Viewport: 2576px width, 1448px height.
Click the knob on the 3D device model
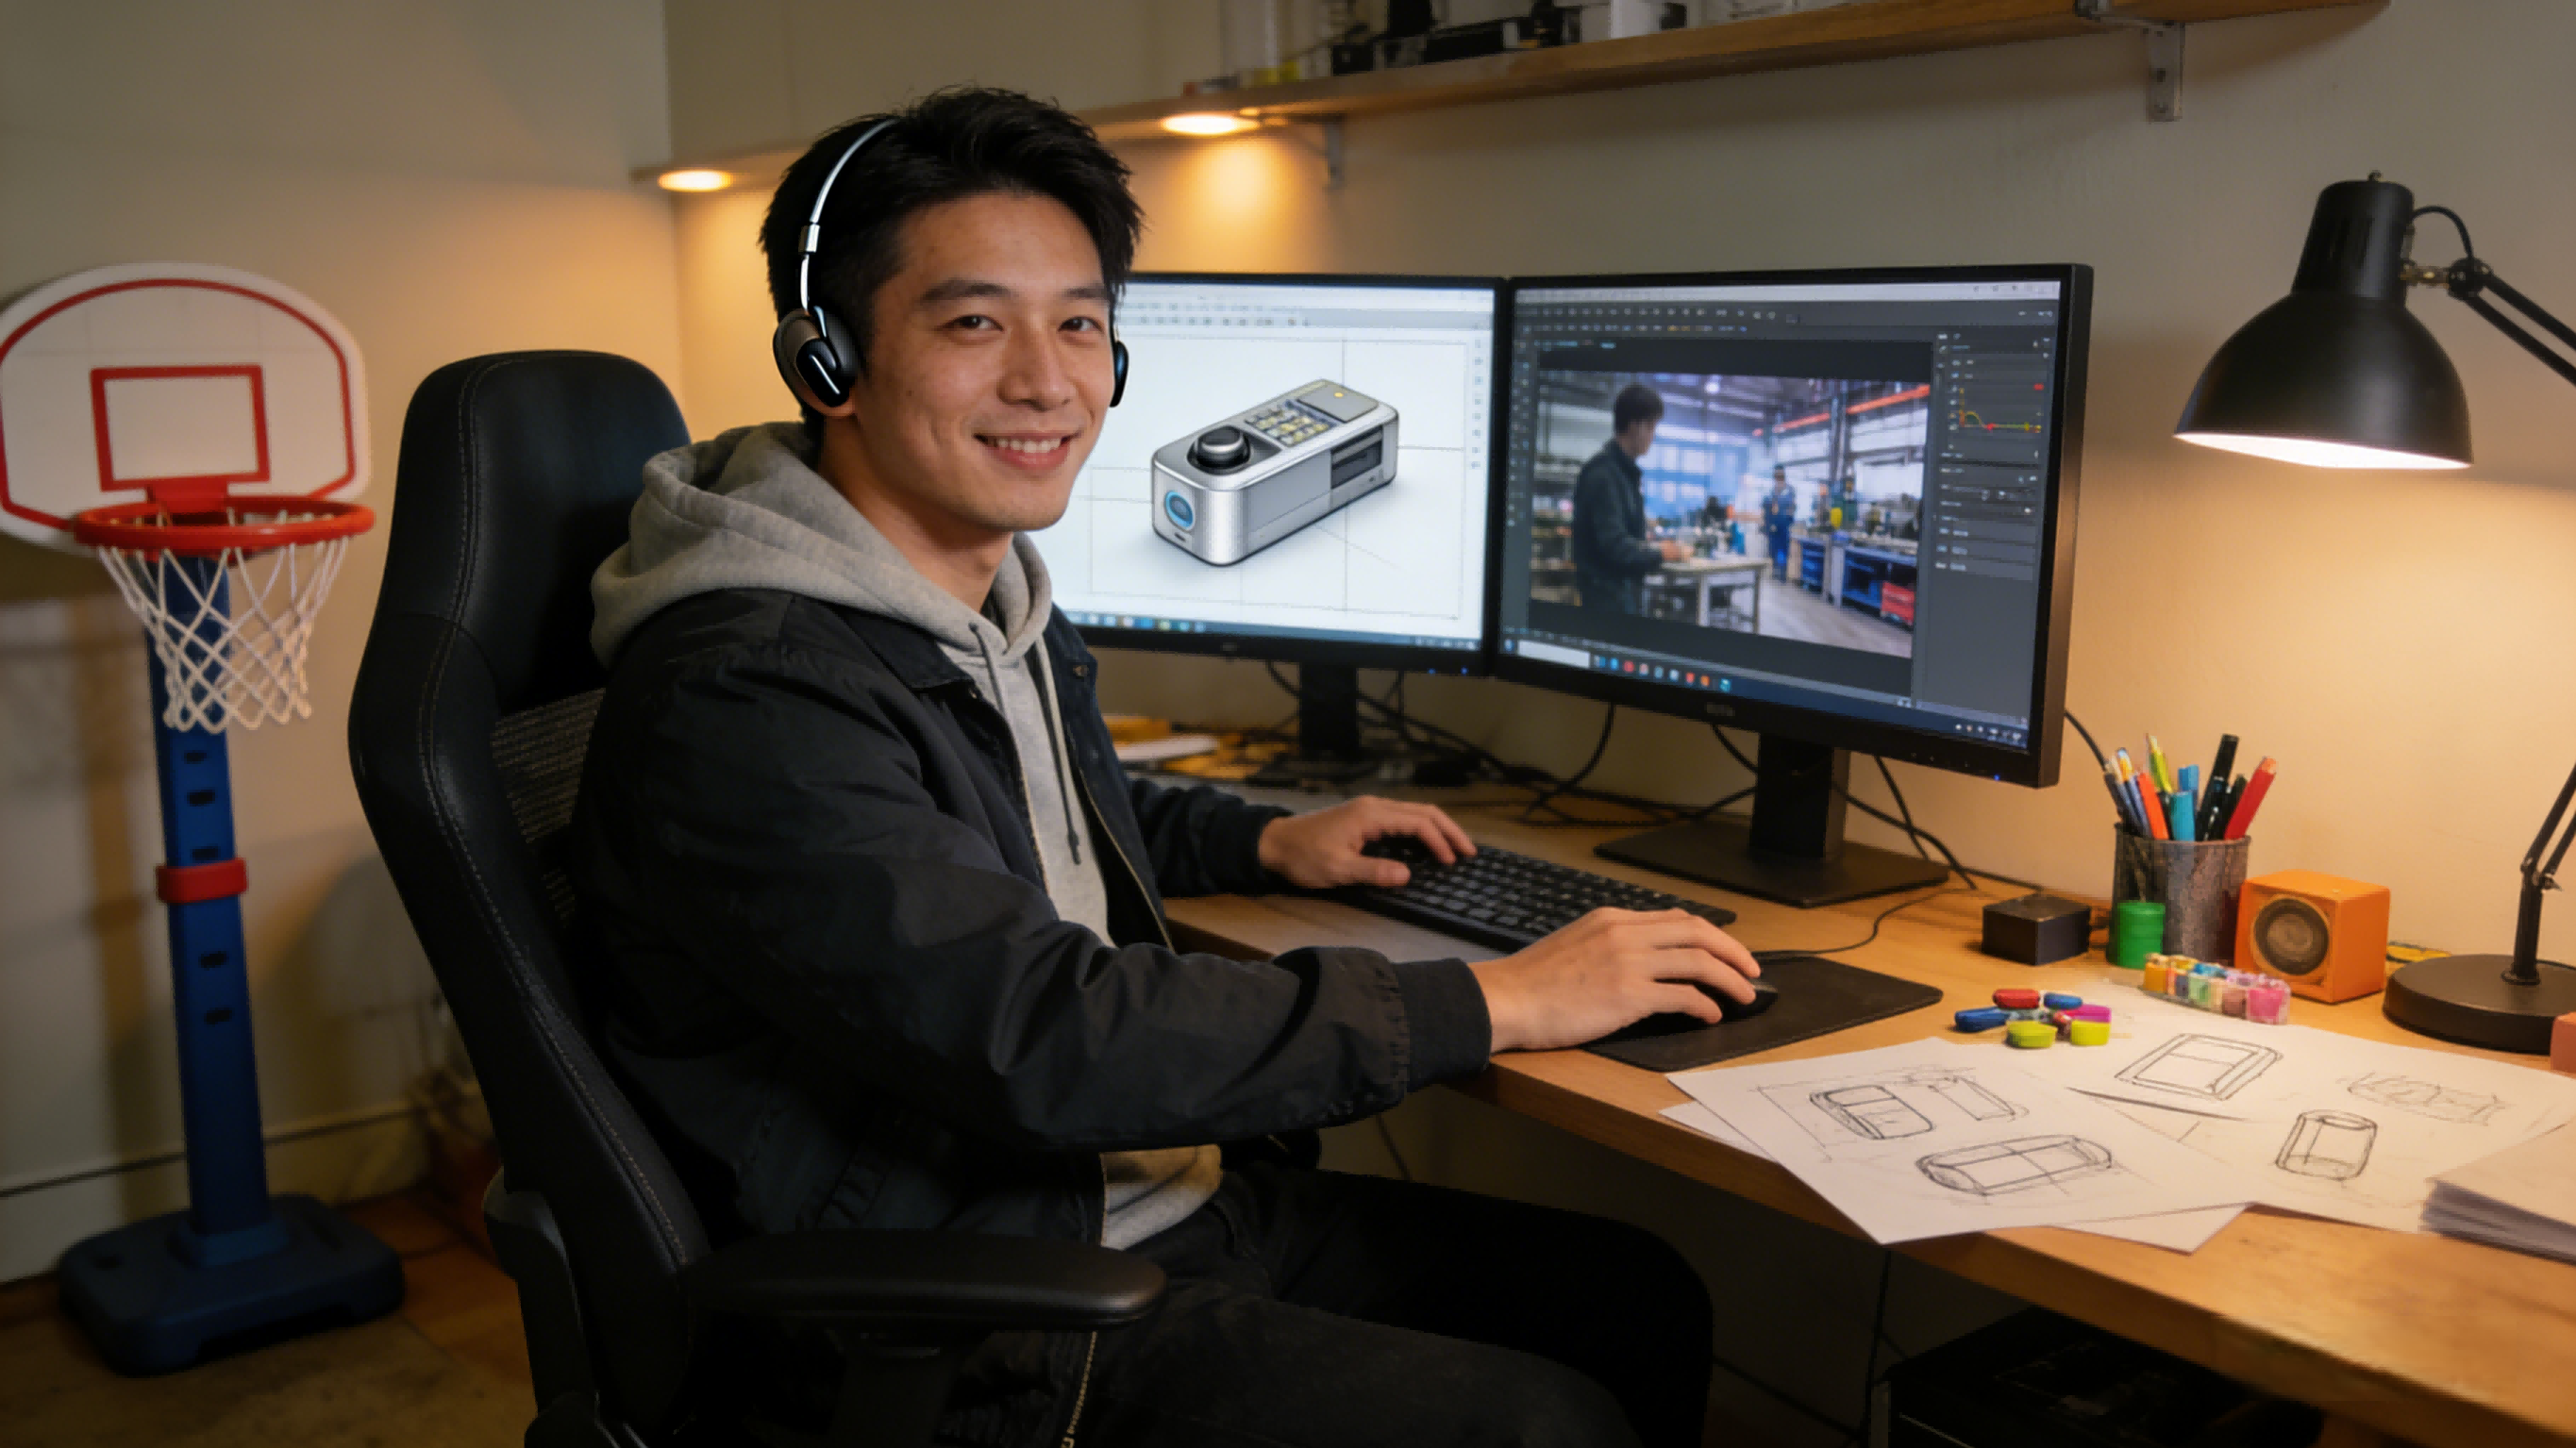[x=1222, y=443]
